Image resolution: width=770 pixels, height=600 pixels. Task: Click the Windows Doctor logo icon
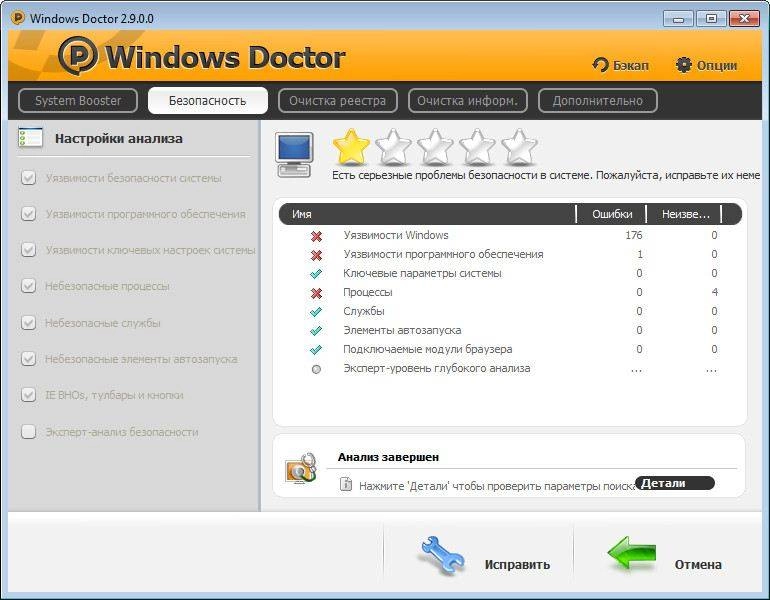pos(78,55)
